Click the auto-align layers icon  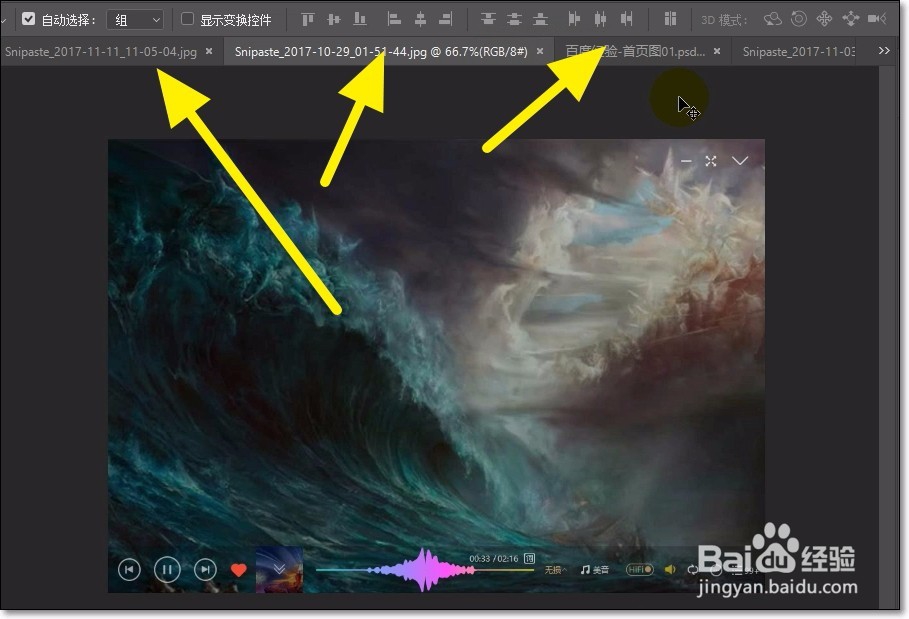pyautogui.click(x=670, y=20)
